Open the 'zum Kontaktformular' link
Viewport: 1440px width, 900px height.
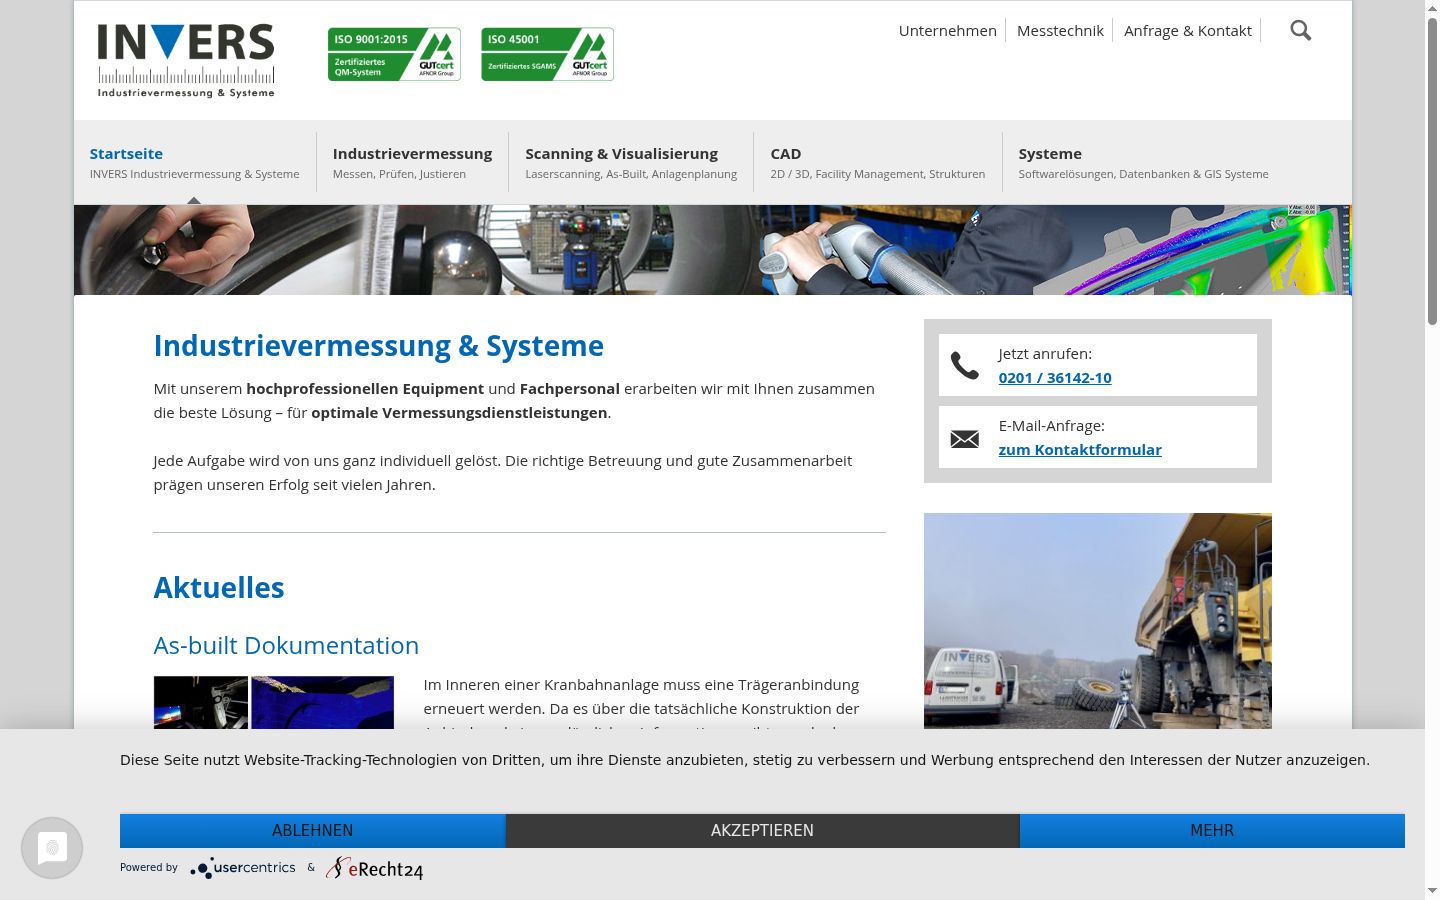[1080, 450]
